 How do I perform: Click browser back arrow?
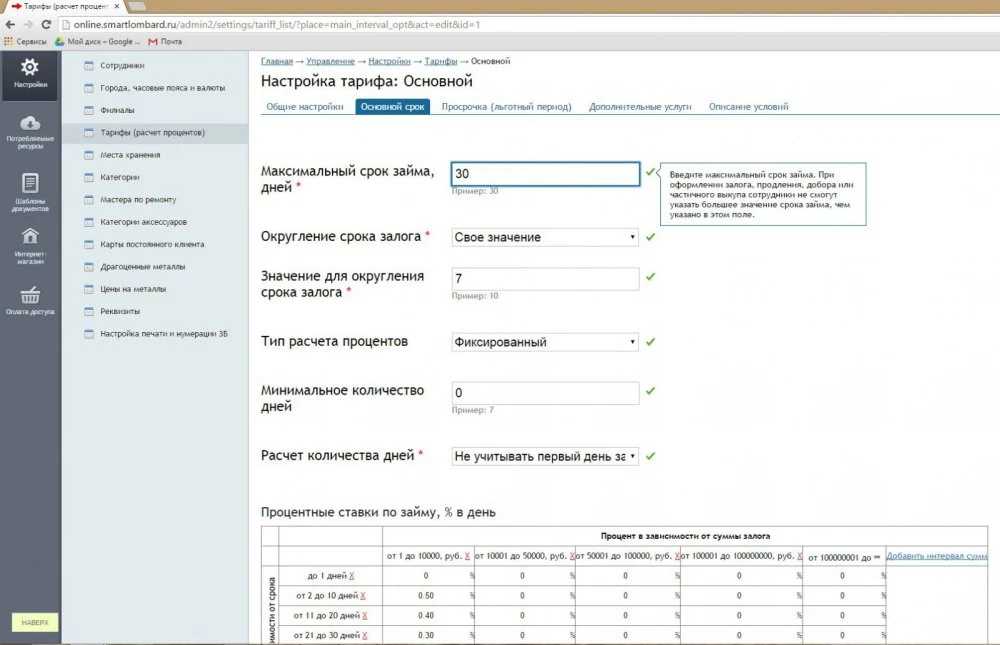click(10, 24)
